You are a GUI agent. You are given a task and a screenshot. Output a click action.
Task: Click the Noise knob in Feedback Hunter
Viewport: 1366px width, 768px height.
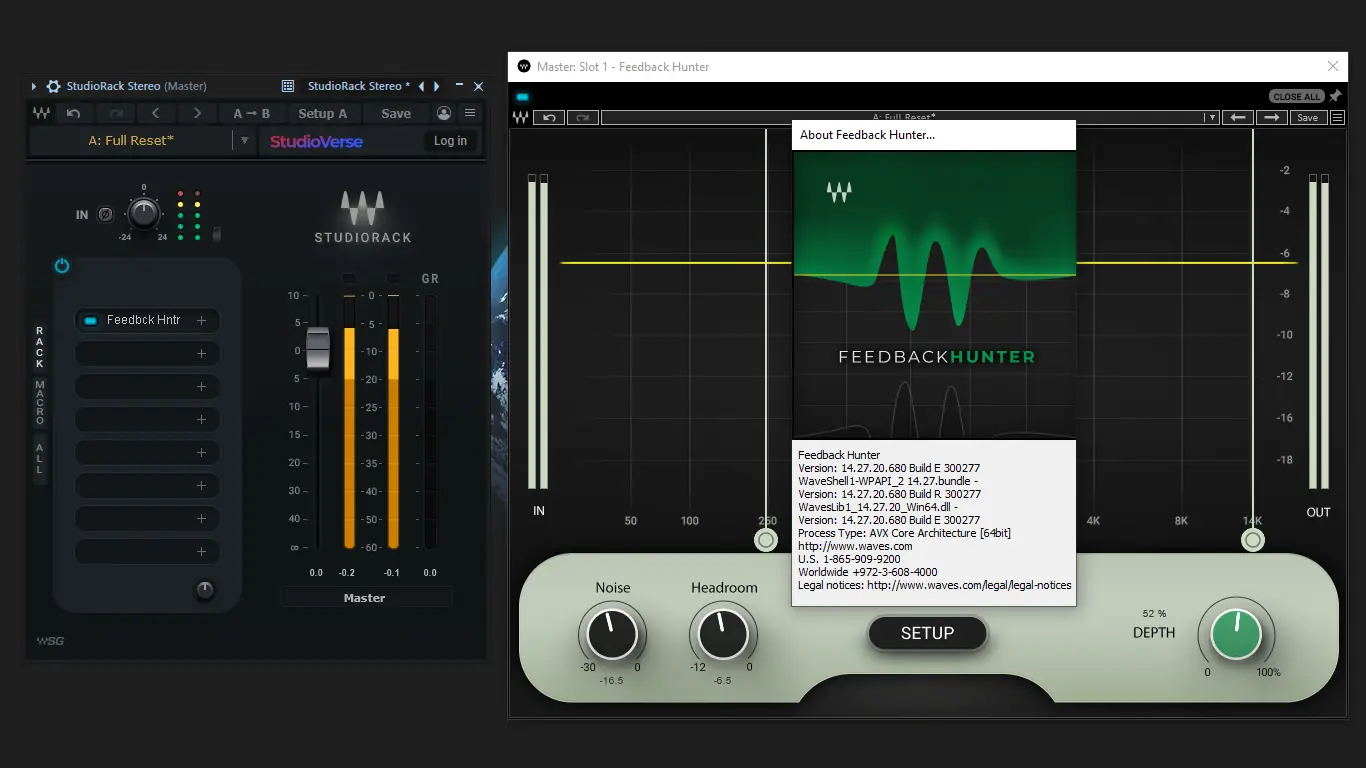coord(612,634)
